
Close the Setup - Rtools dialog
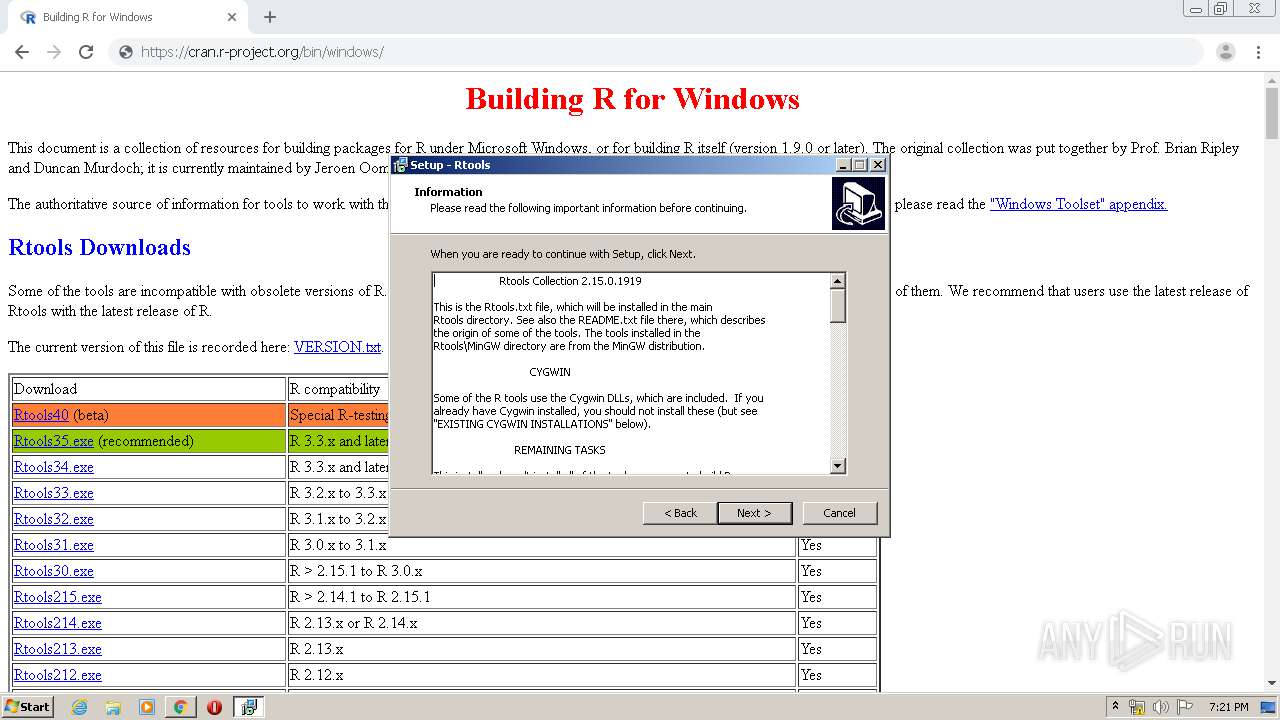pyautogui.click(x=878, y=165)
